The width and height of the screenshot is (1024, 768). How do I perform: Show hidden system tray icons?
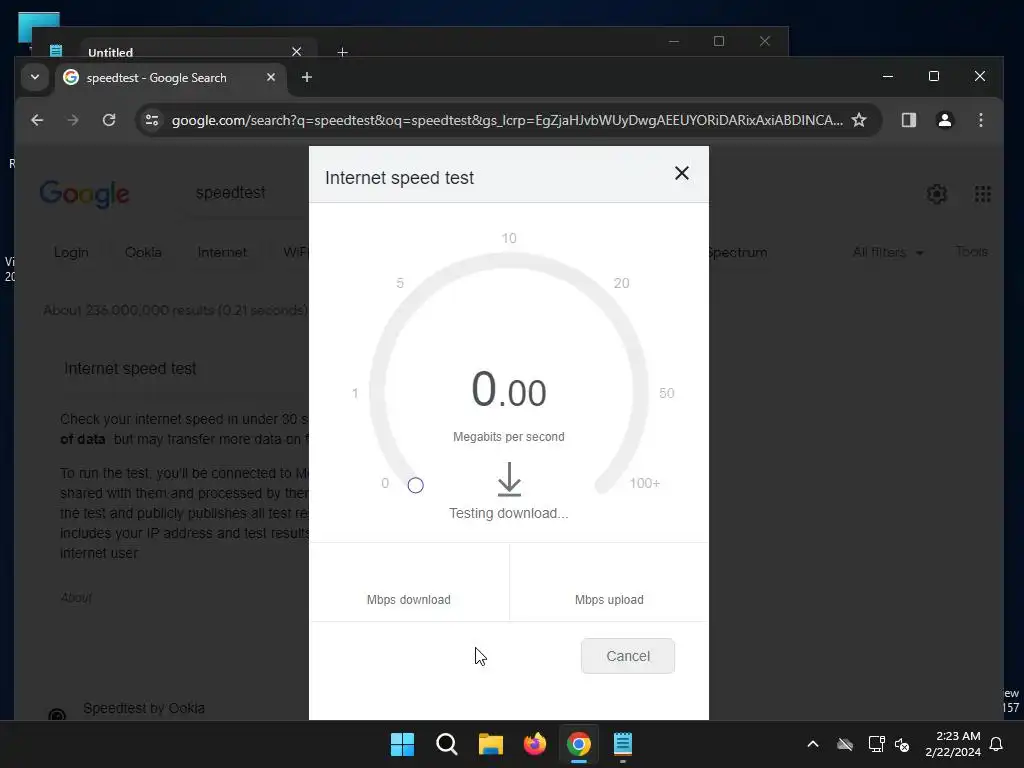tap(813, 744)
